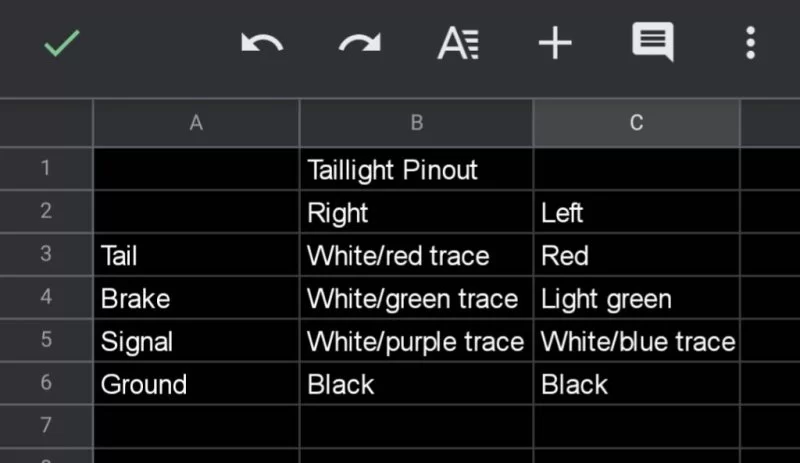Viewport: 800px width, 463px height.
Task: Select the White/purple trace cell
Action: [x=416, y=342]
